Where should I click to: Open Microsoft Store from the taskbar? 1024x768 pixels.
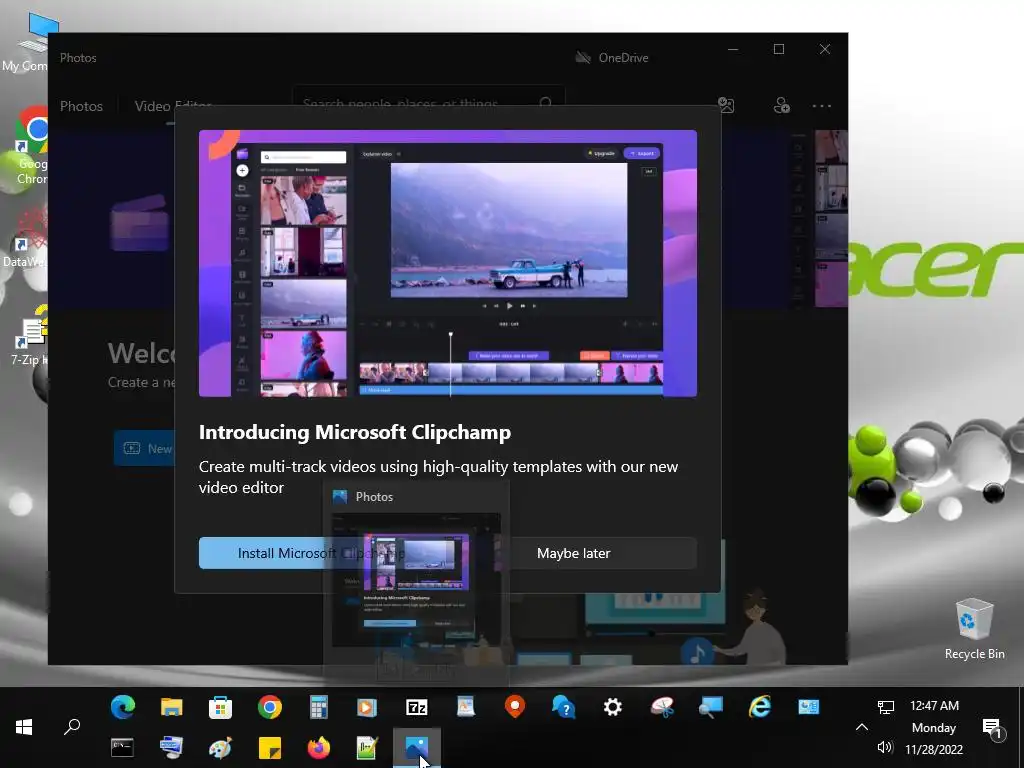pyautogui.click(x=221, y=707)
